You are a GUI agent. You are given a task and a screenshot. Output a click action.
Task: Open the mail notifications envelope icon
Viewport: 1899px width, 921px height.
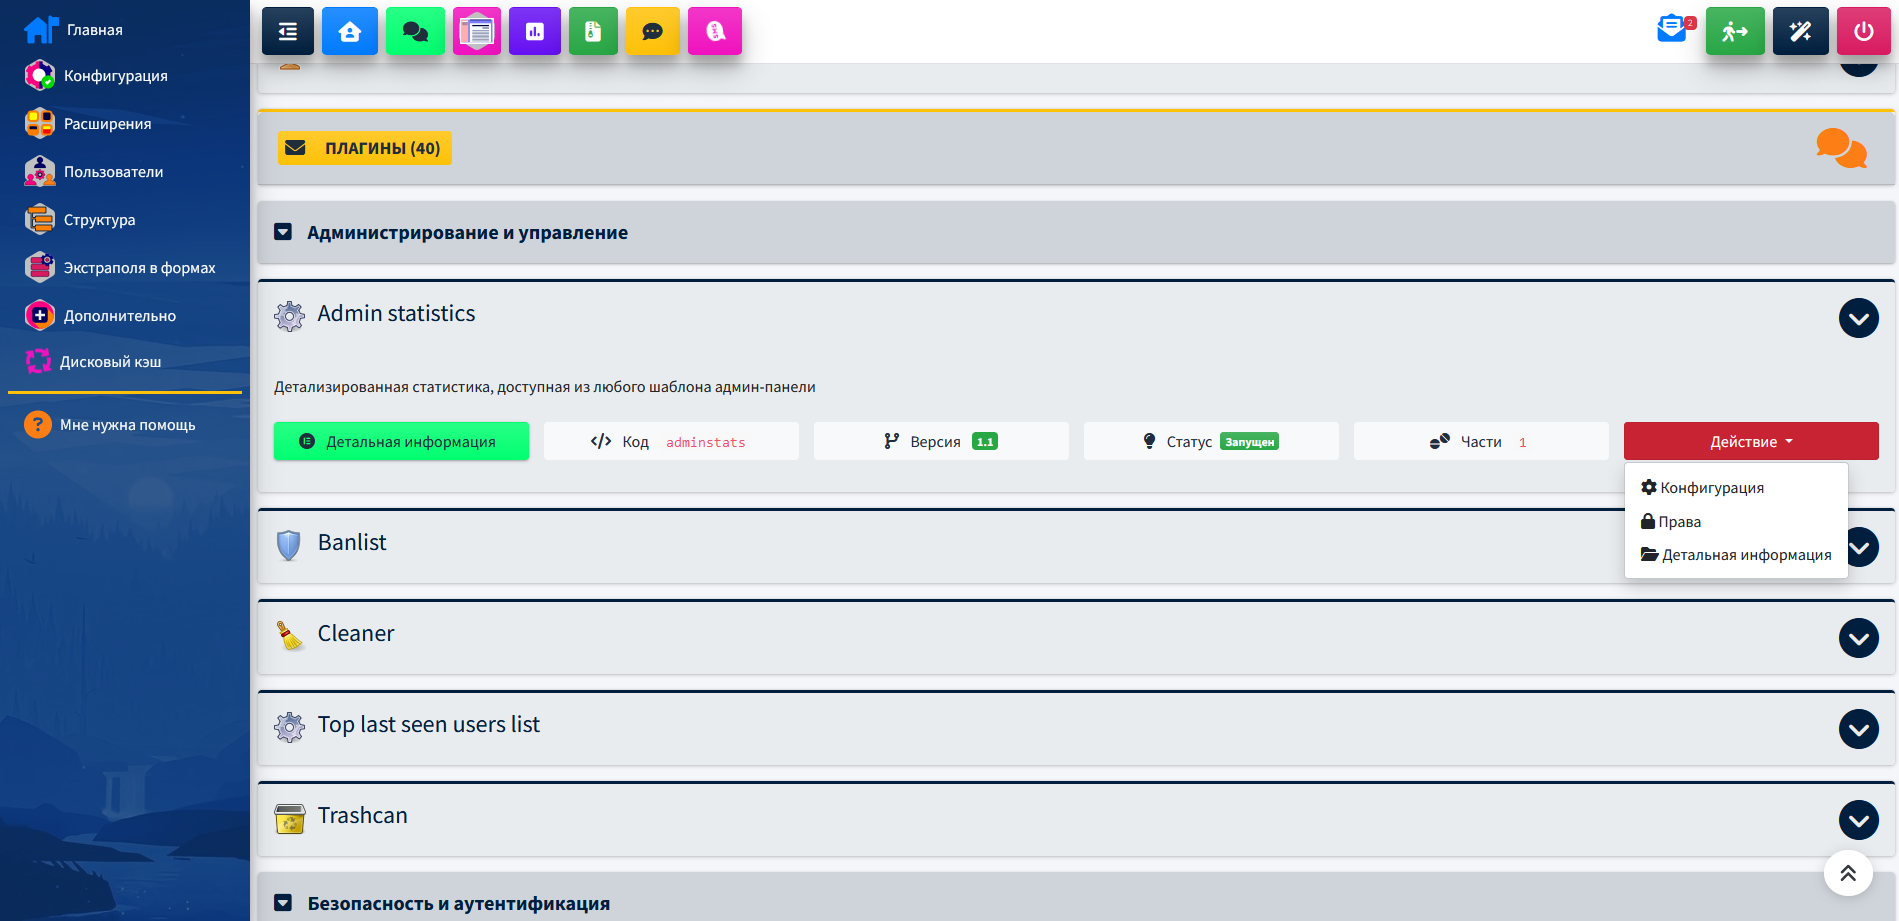1672,29
